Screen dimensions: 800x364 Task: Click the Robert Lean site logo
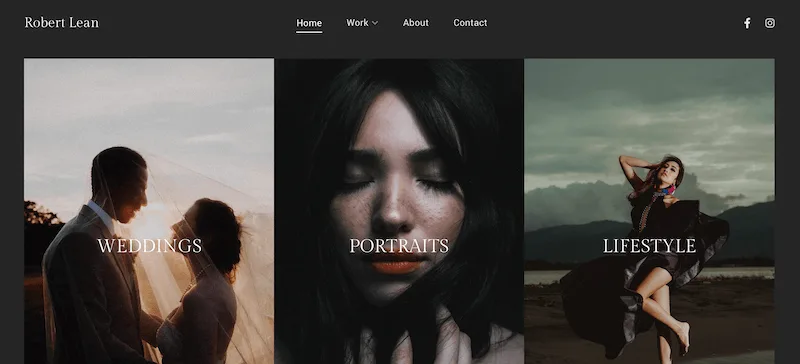pyautogui.click(x=62, y=23)
